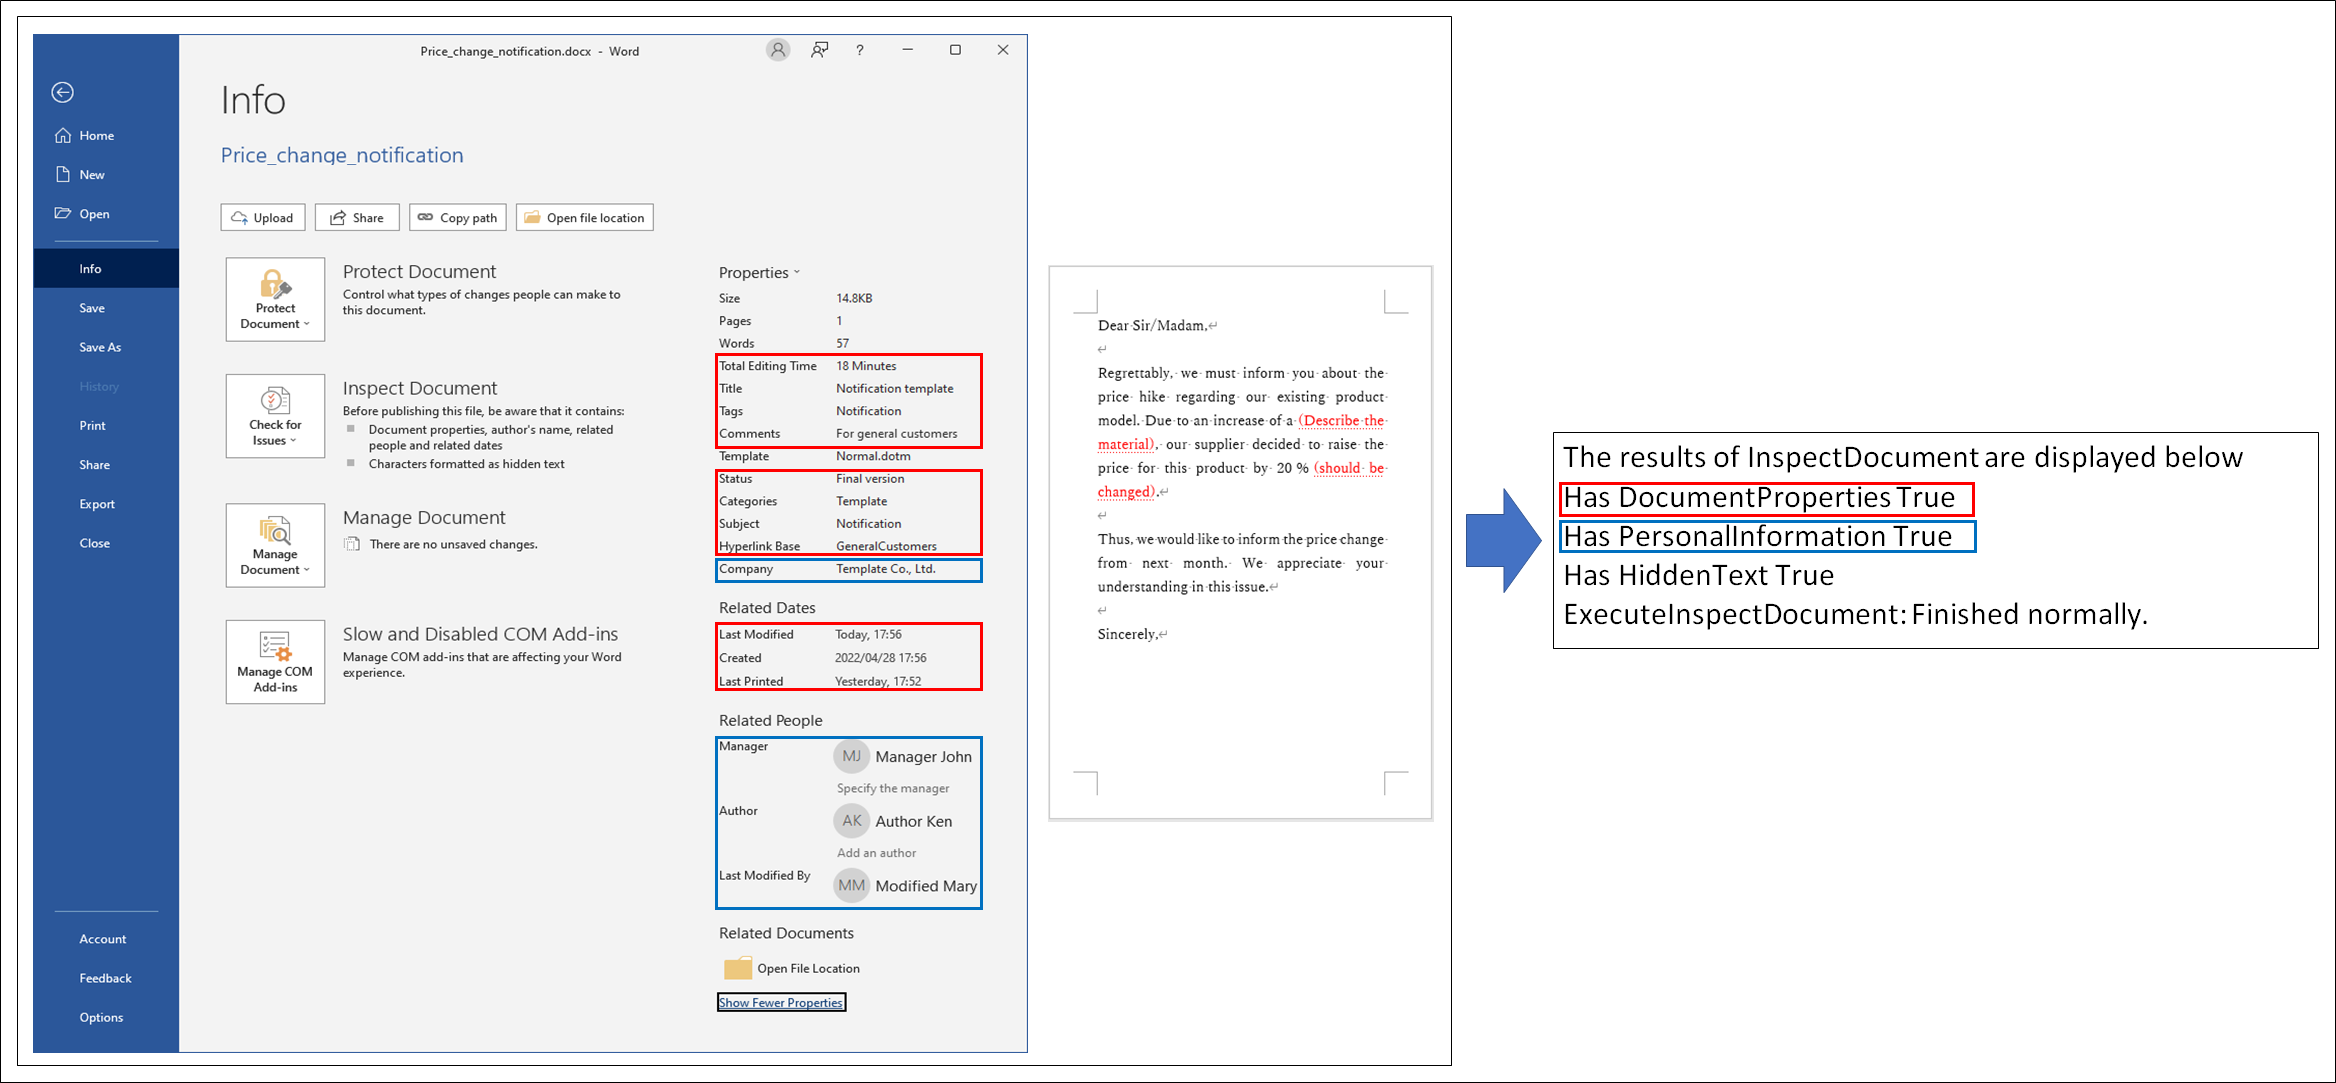The height and width of the screenshot is (1083, 2336).
Task: Click the Share icon button
Action: (x=358, y=217)
